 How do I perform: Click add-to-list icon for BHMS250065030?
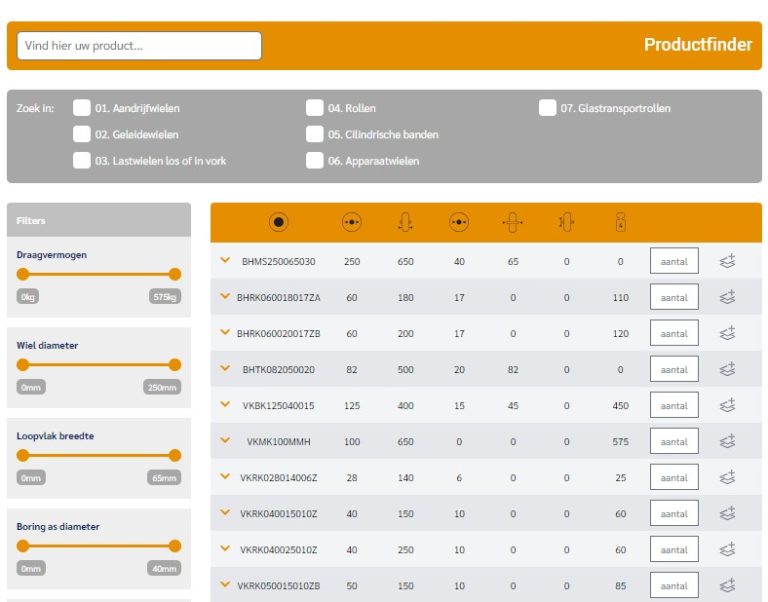click(x=727, y=261)
